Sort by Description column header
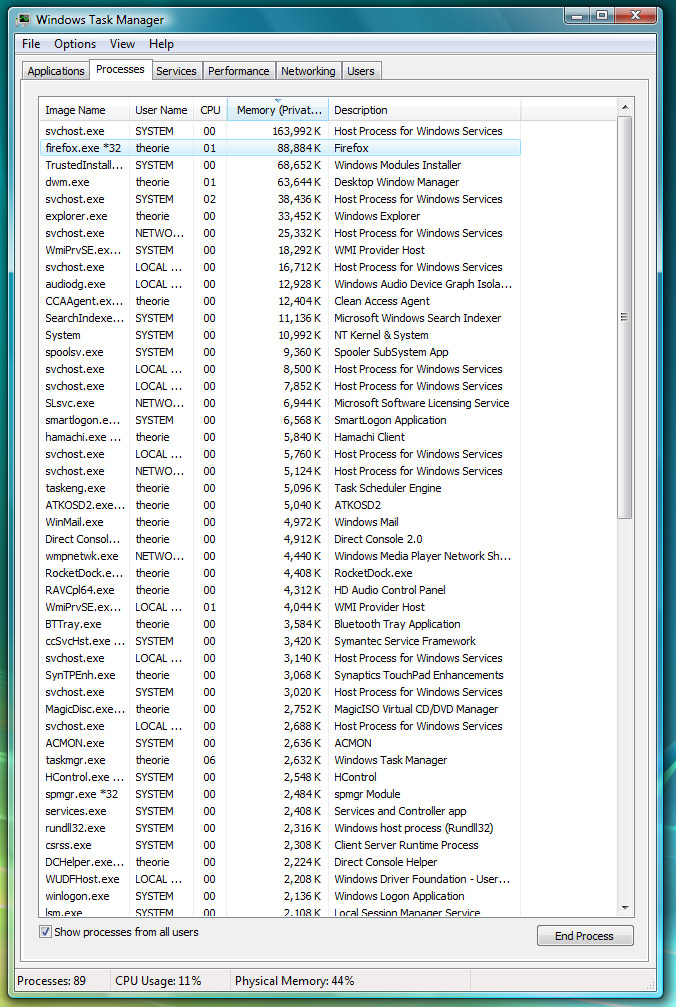 point(424,110)
